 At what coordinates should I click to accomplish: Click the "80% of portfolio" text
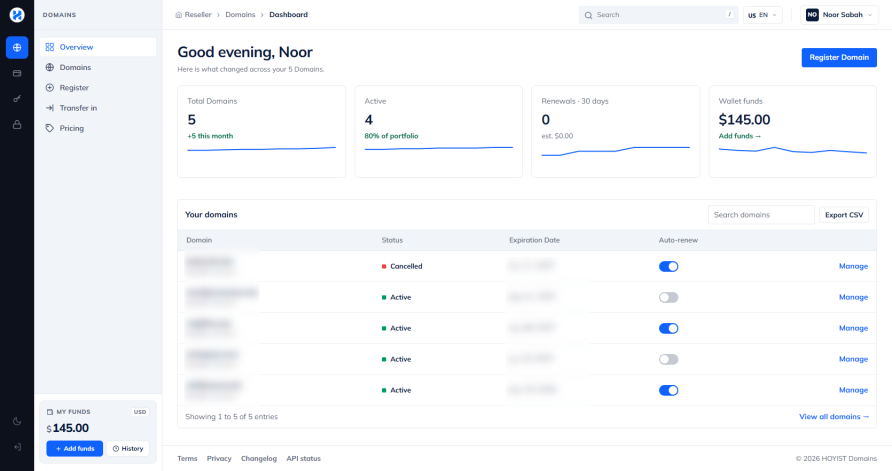[391, 136]
